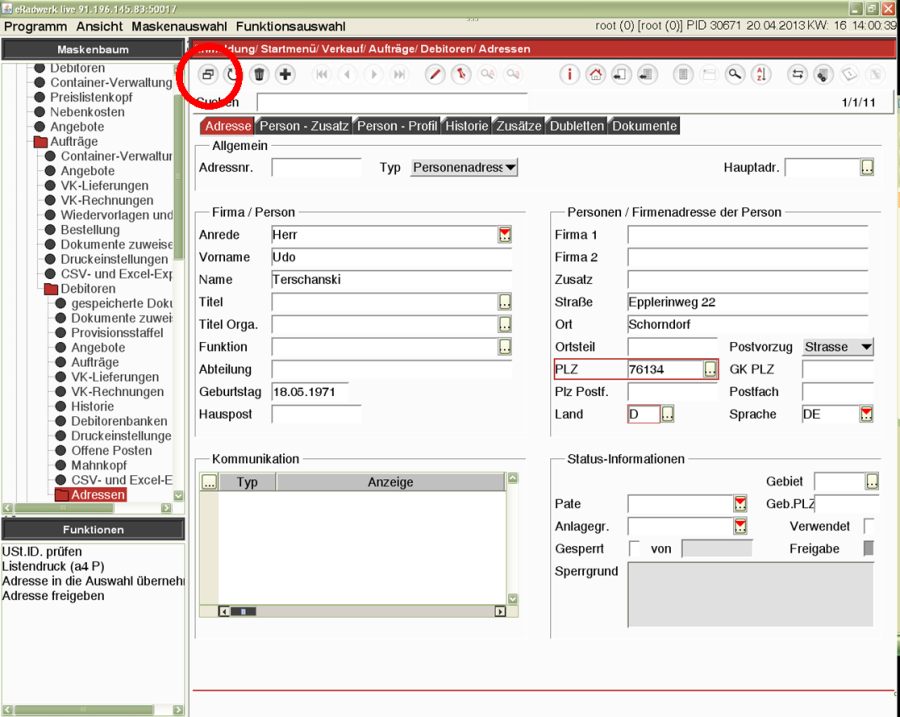Switch to the Person - Zusatz tab
This screenshot has width=900, height=717.
pyautogui.click(x=304, y=126)
